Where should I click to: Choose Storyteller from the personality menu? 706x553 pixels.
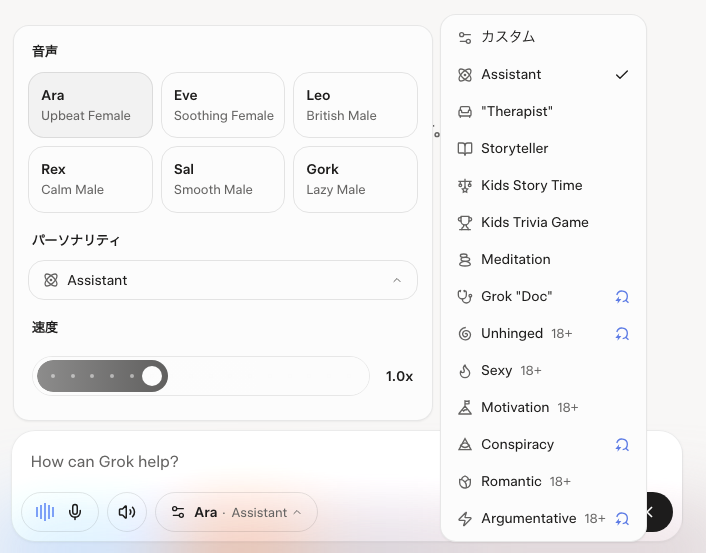tap(514, 148)
